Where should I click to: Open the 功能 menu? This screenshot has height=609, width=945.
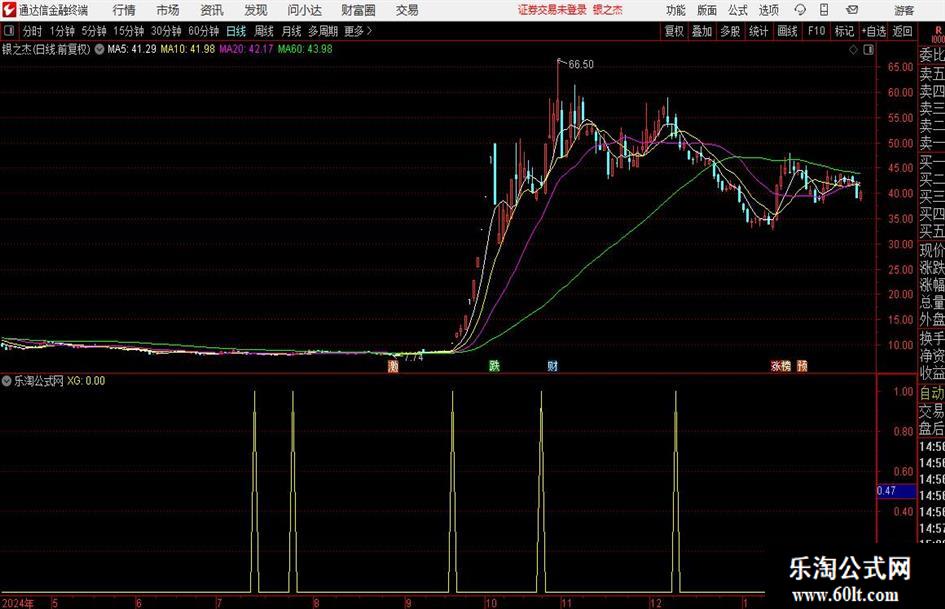[676, 10]
